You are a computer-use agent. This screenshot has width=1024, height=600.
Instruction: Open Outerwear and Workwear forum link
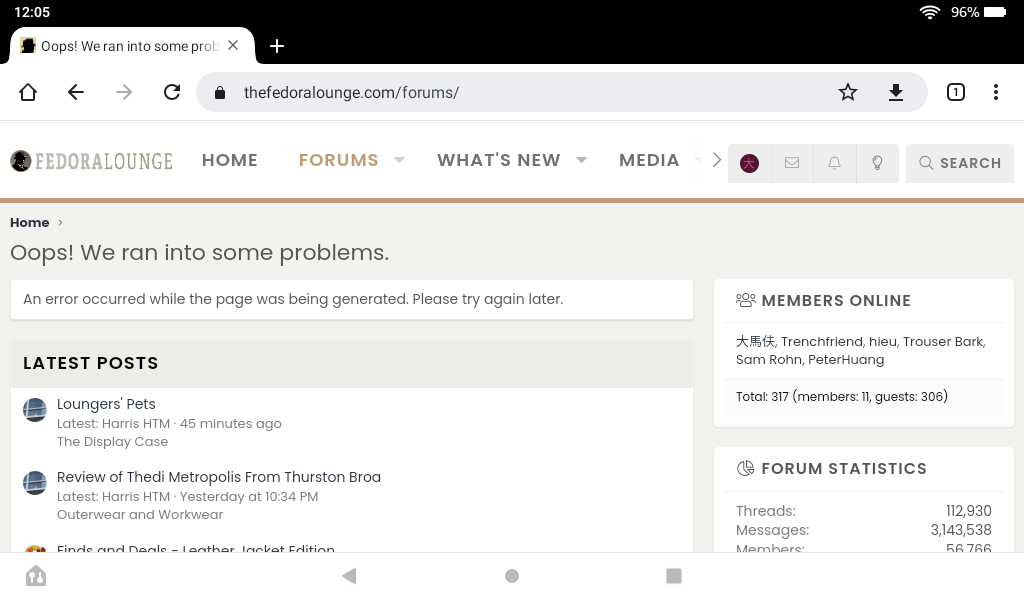tap(140, 514)
